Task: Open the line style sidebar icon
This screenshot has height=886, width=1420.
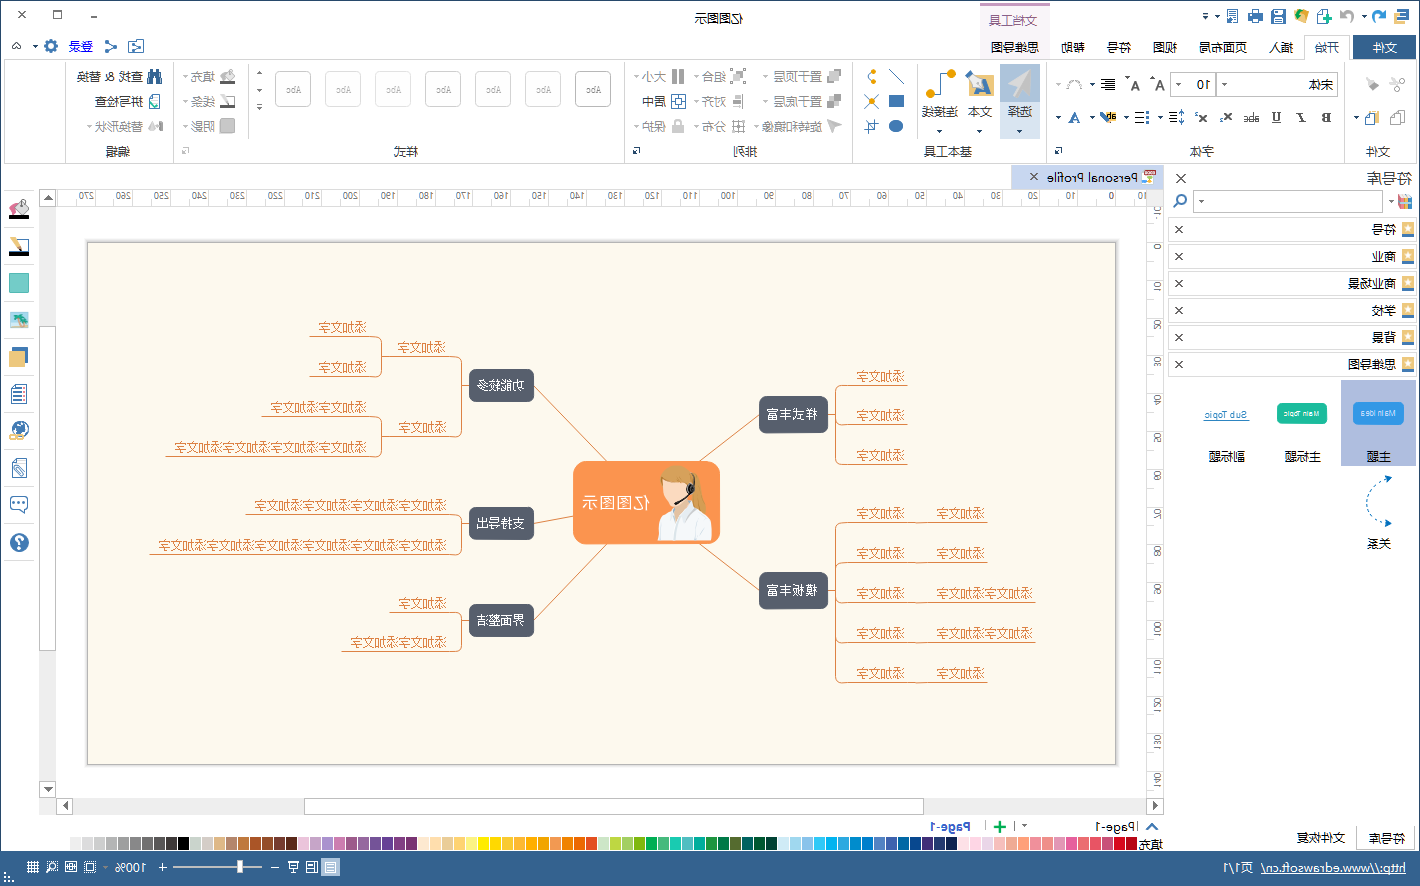Action: (19, 246)
